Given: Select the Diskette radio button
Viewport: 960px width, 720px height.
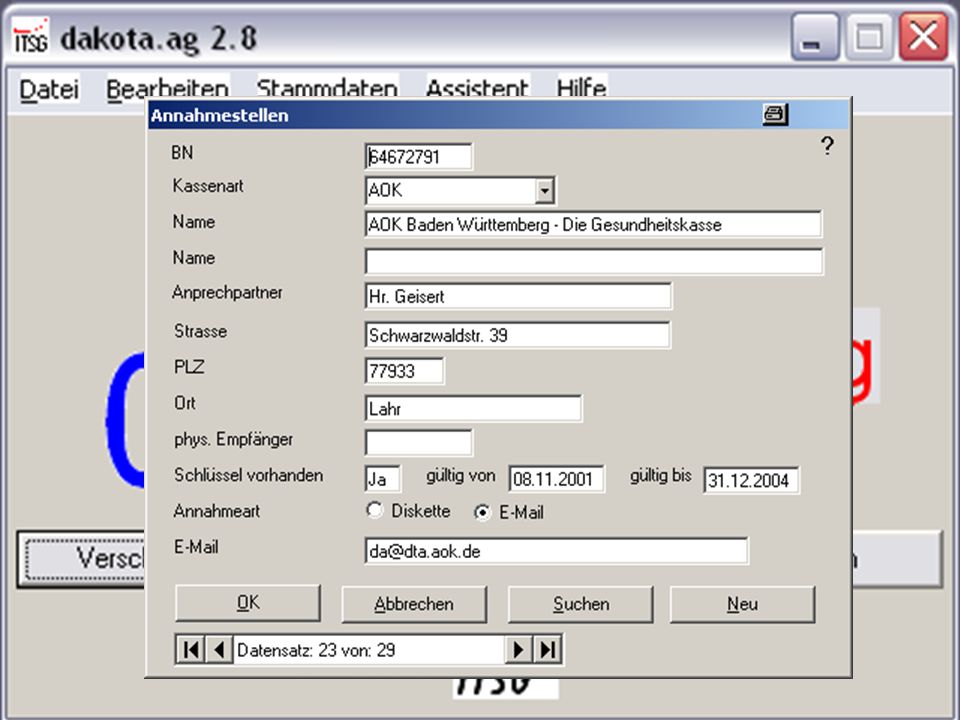Looking at the screenshot, I should coord(374,510).
